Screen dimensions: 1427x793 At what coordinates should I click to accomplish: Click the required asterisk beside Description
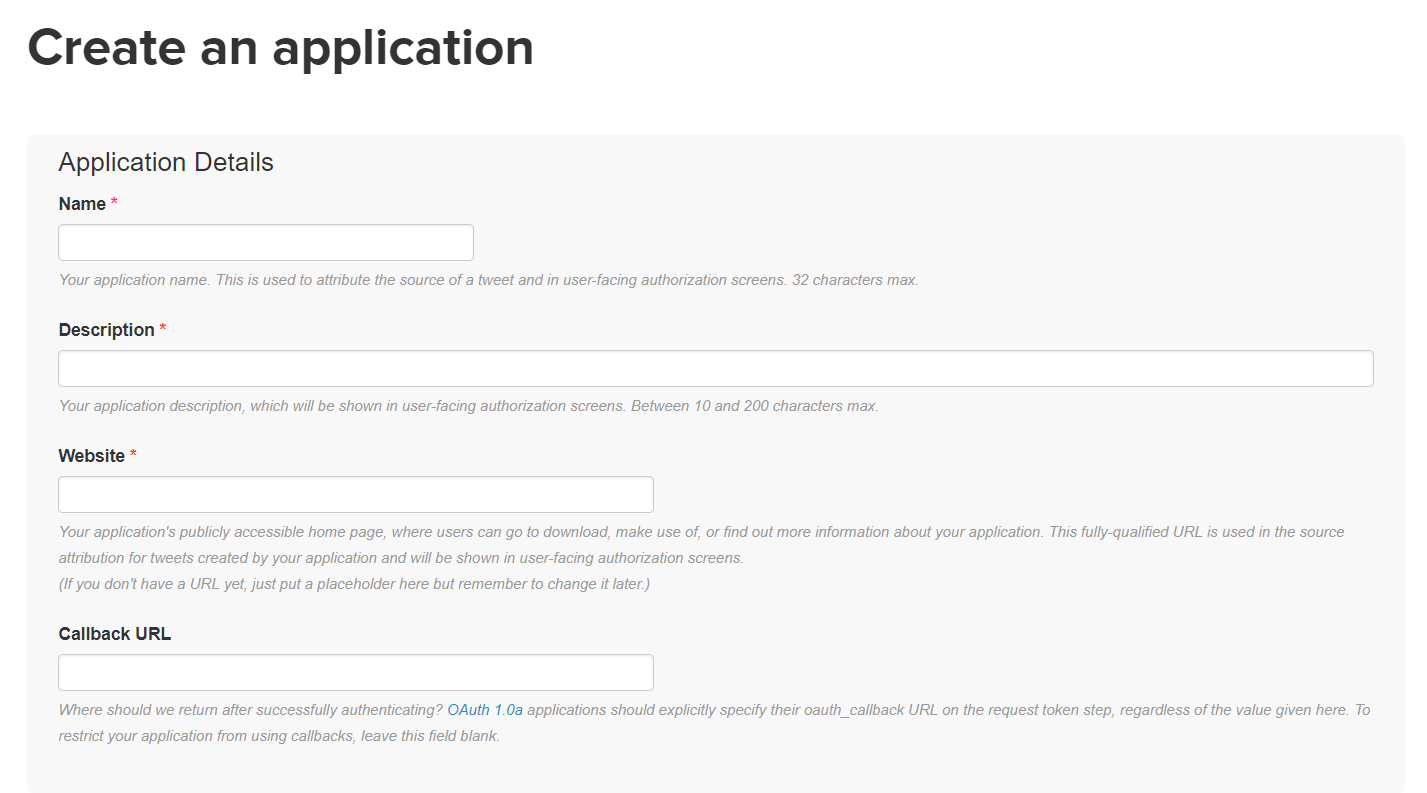[x=163, y=330]
